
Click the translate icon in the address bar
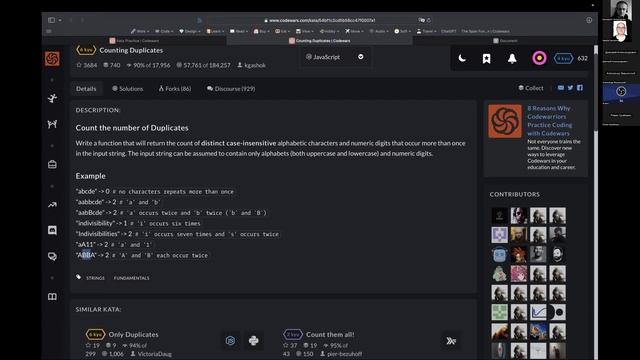(x=421, y=20)
